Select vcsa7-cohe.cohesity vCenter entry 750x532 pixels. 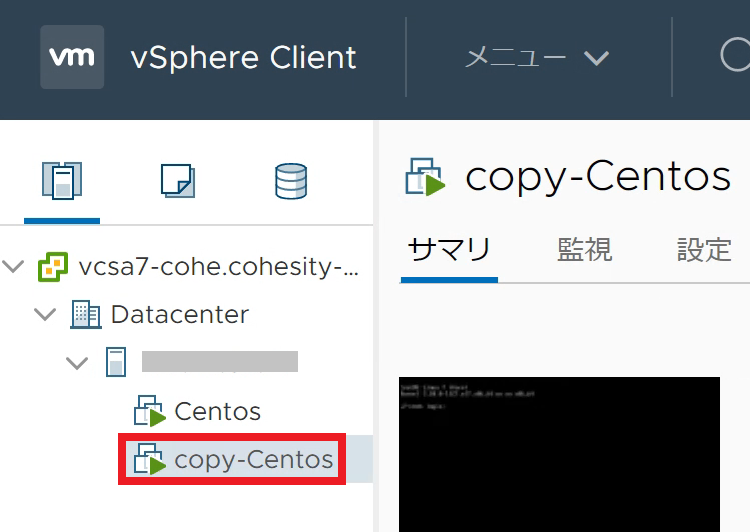point(219,266)
